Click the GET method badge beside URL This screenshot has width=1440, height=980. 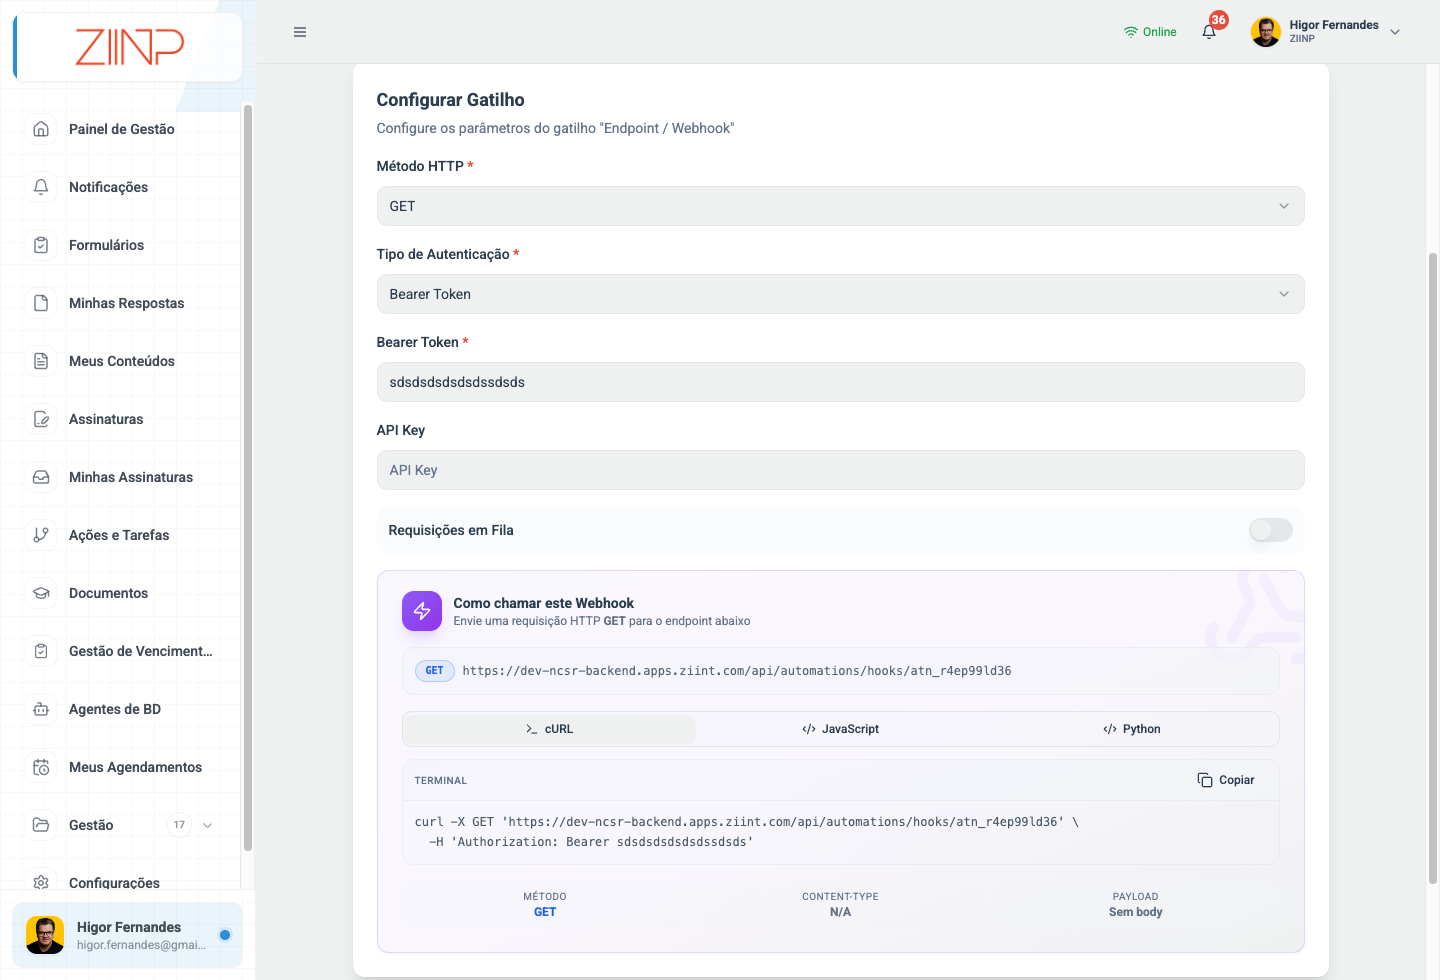pyautogui.click(x=434, y=671)
